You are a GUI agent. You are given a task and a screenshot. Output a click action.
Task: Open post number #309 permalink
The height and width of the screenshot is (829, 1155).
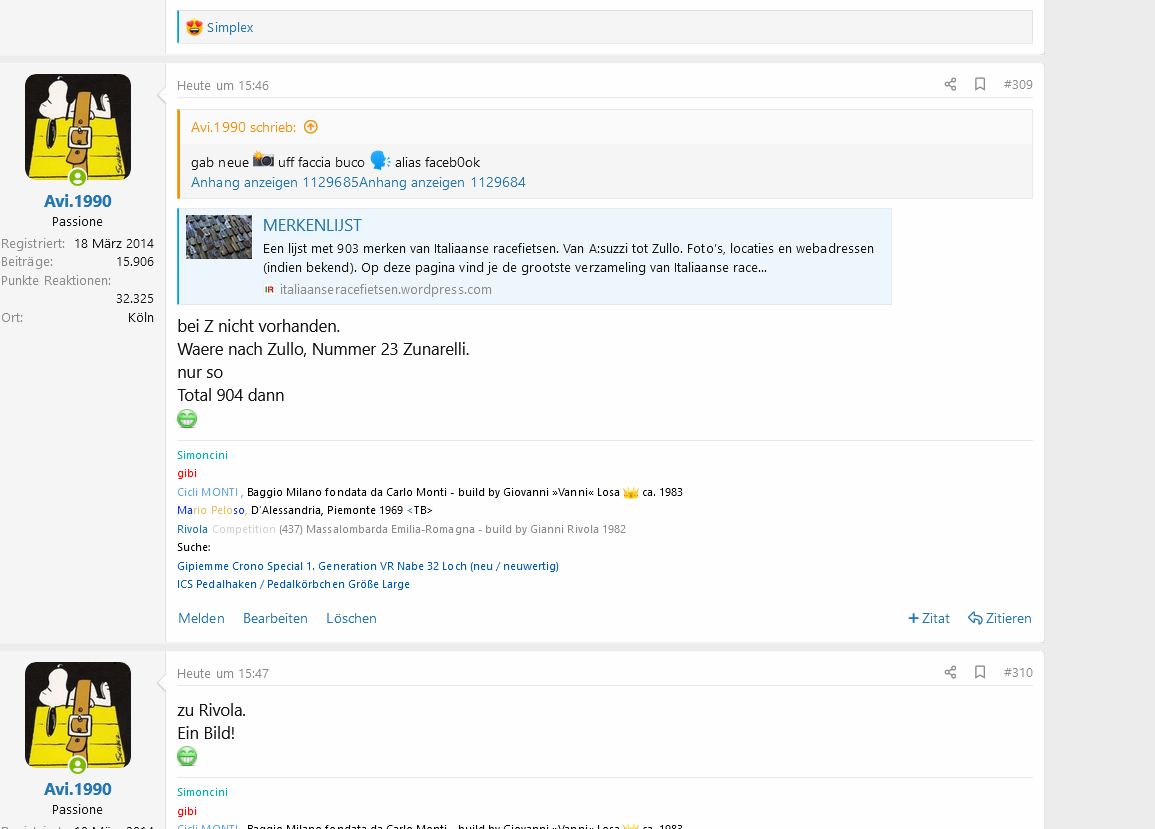coord(1017,85)
